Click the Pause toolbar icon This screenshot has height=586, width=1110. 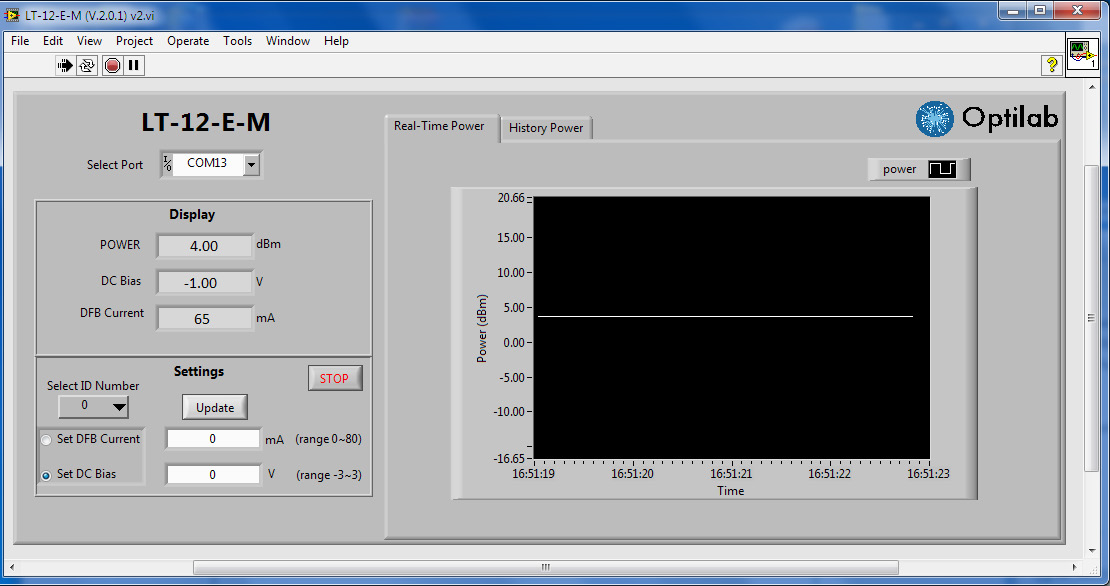pyautogui.click(x=133, y=65)
